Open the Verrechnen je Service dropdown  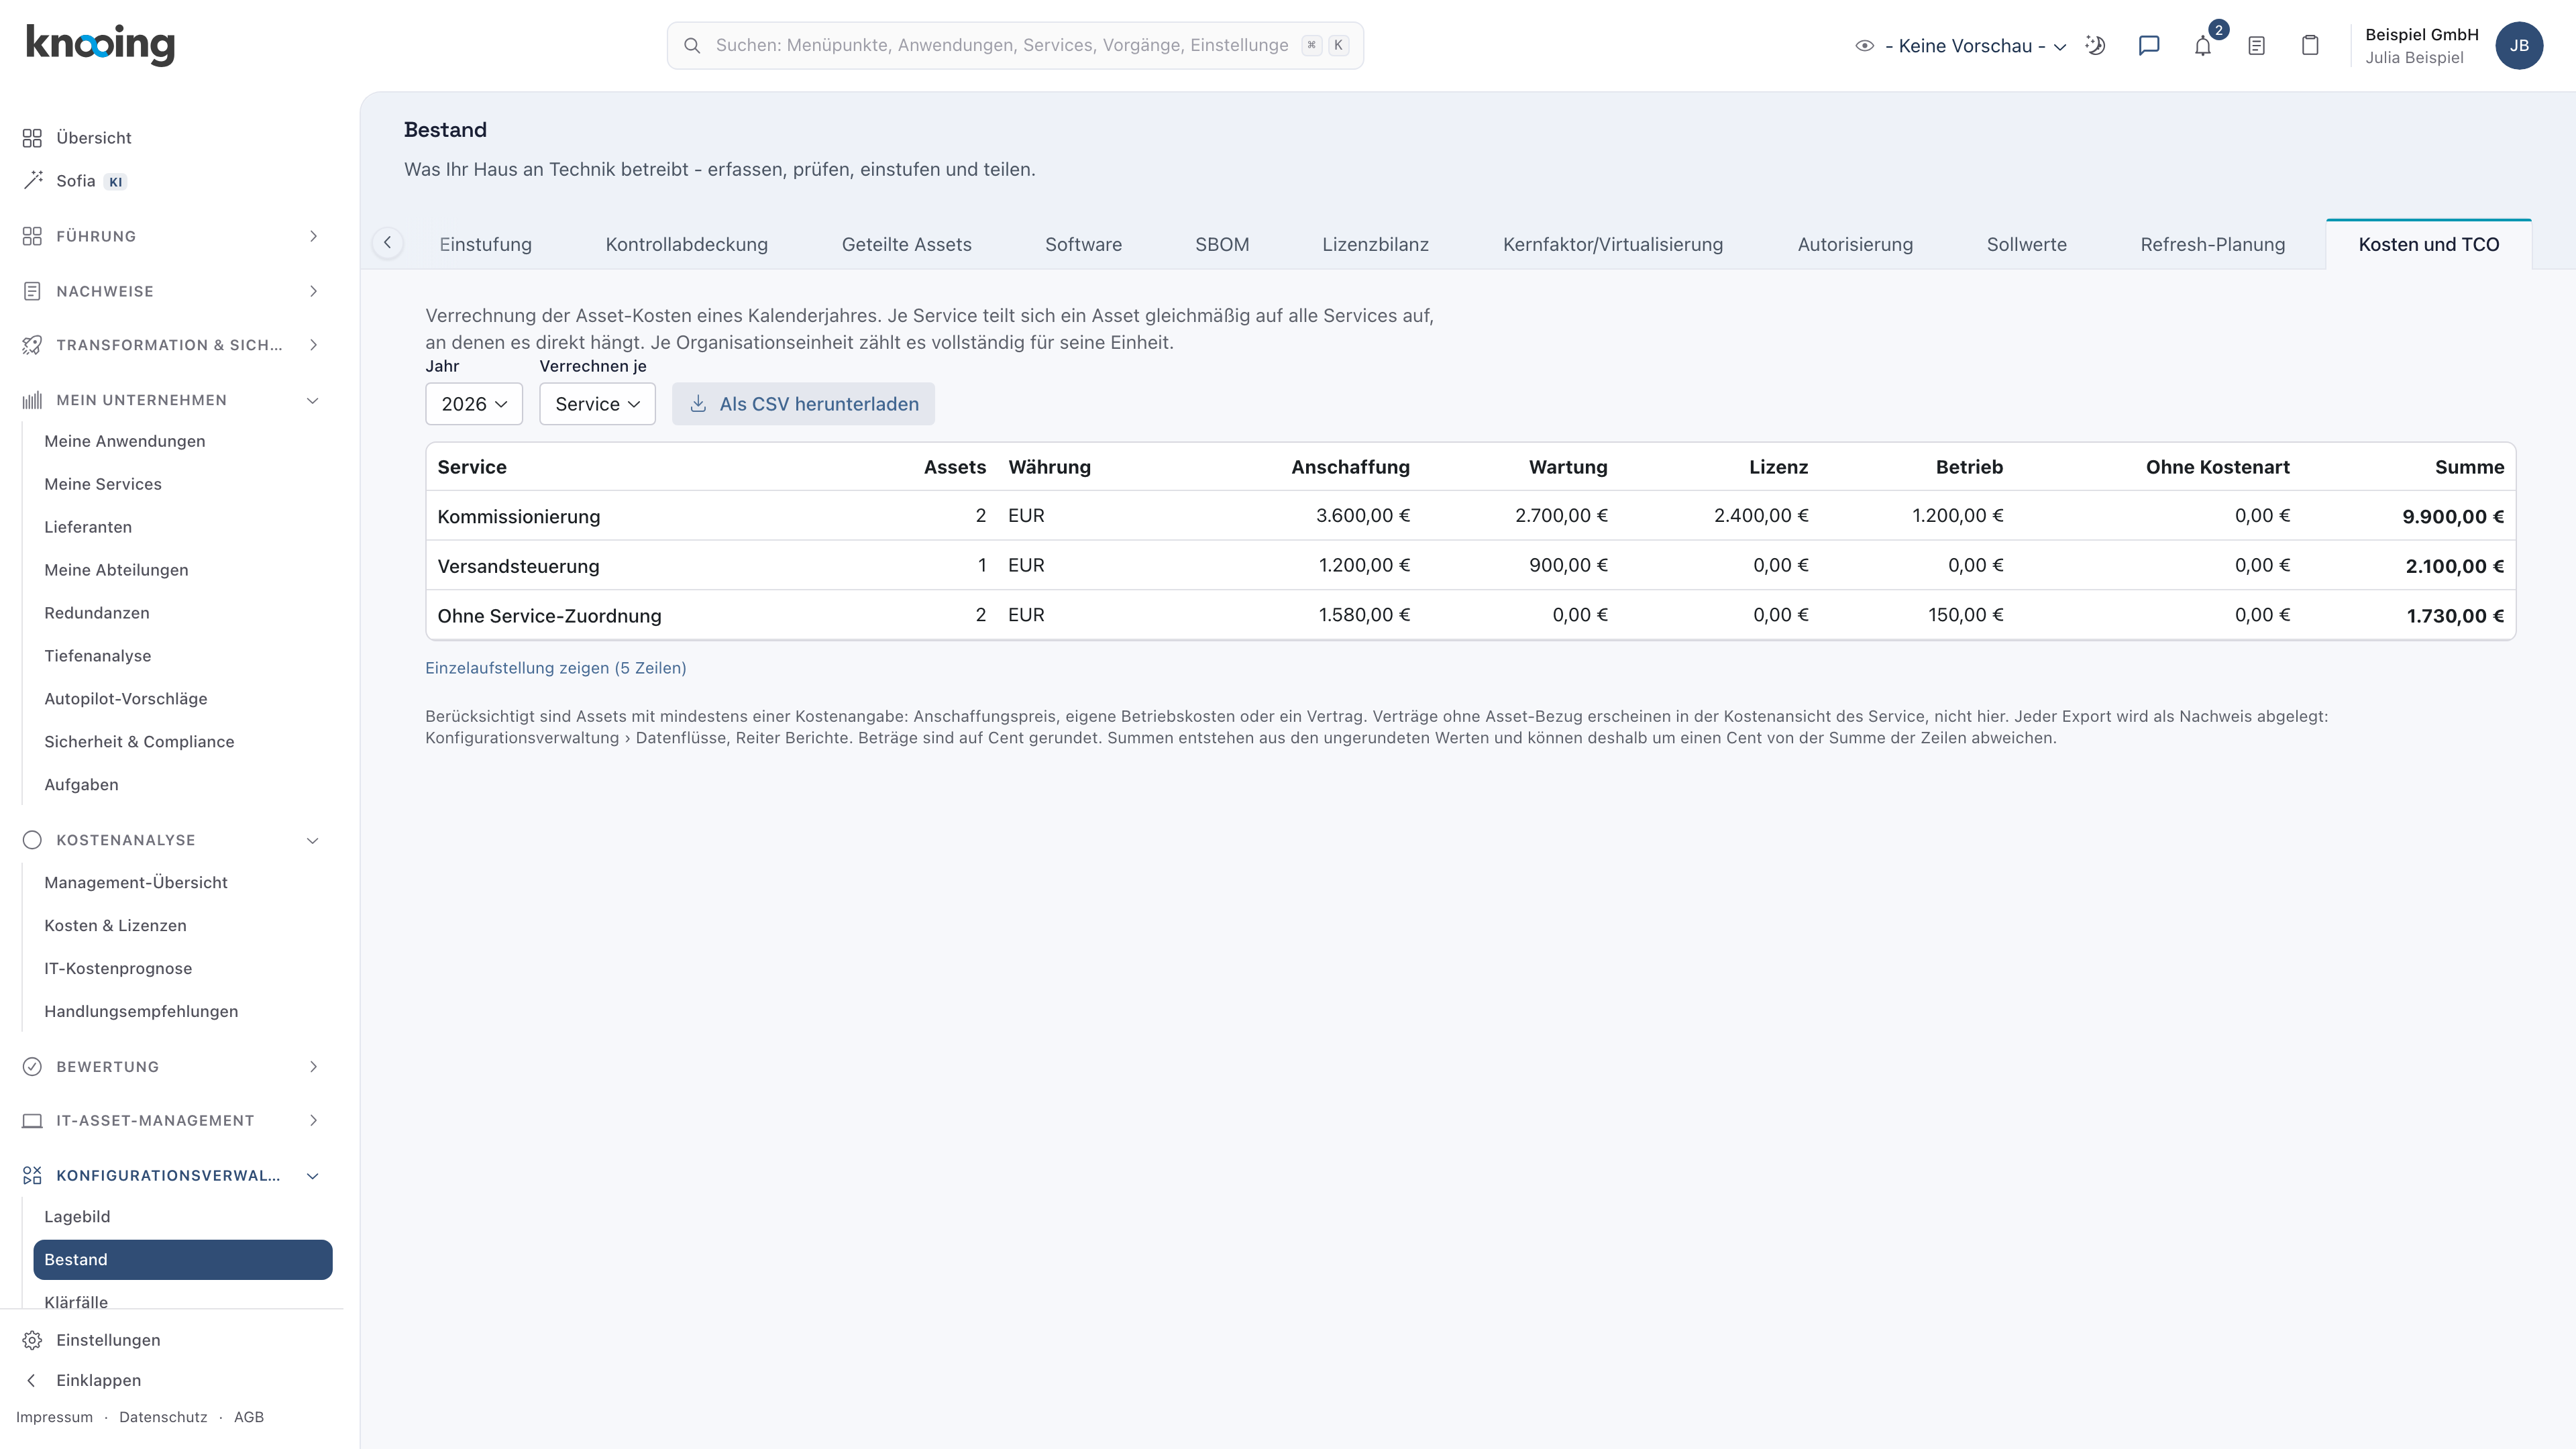point(597,404)
